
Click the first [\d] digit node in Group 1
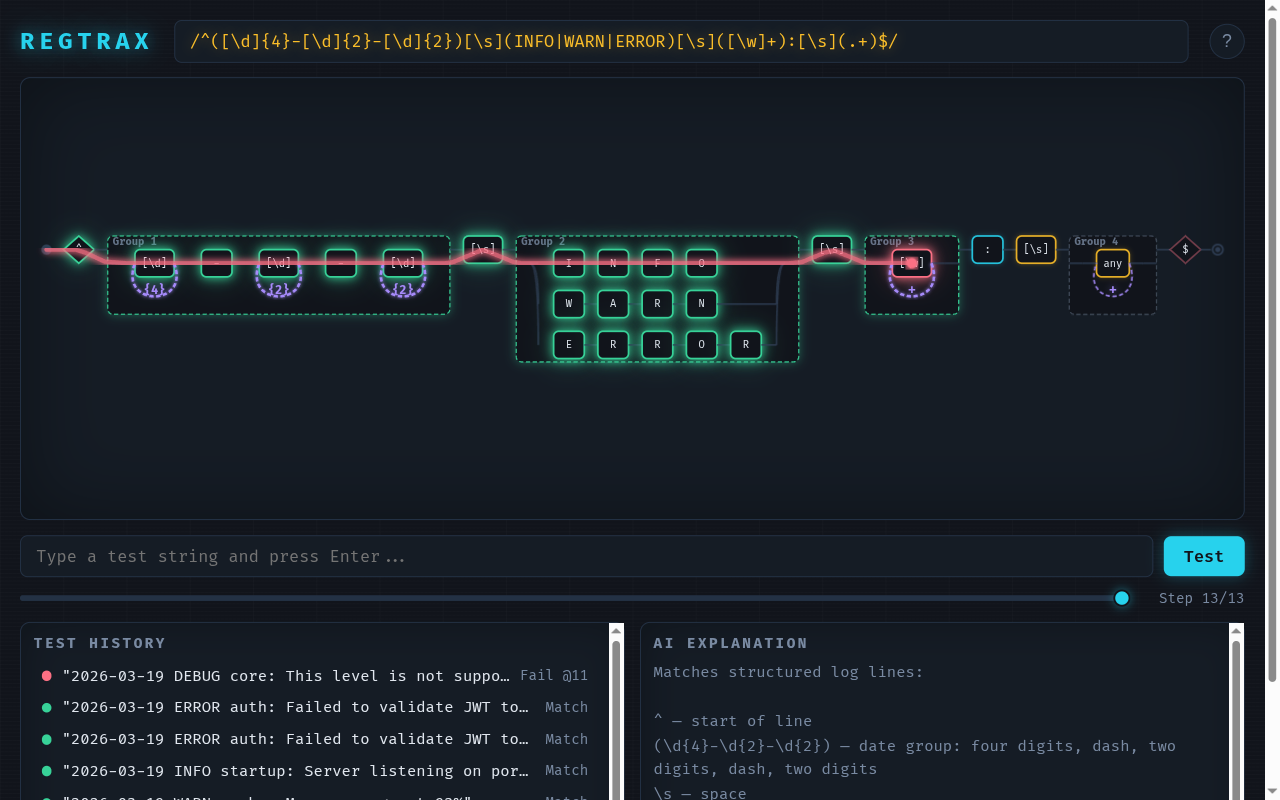(x=155, y=262)
